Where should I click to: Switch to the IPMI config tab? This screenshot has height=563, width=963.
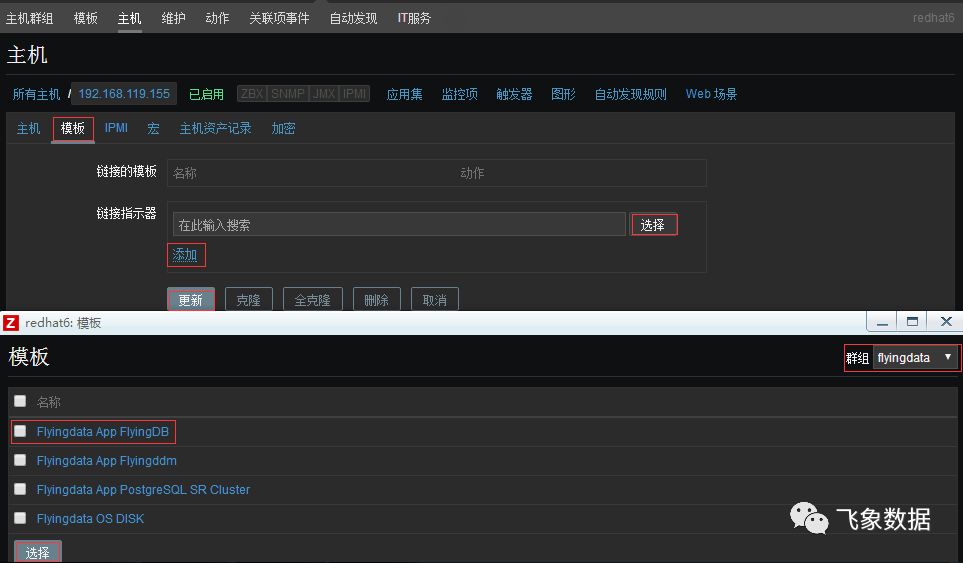point(116,128)
